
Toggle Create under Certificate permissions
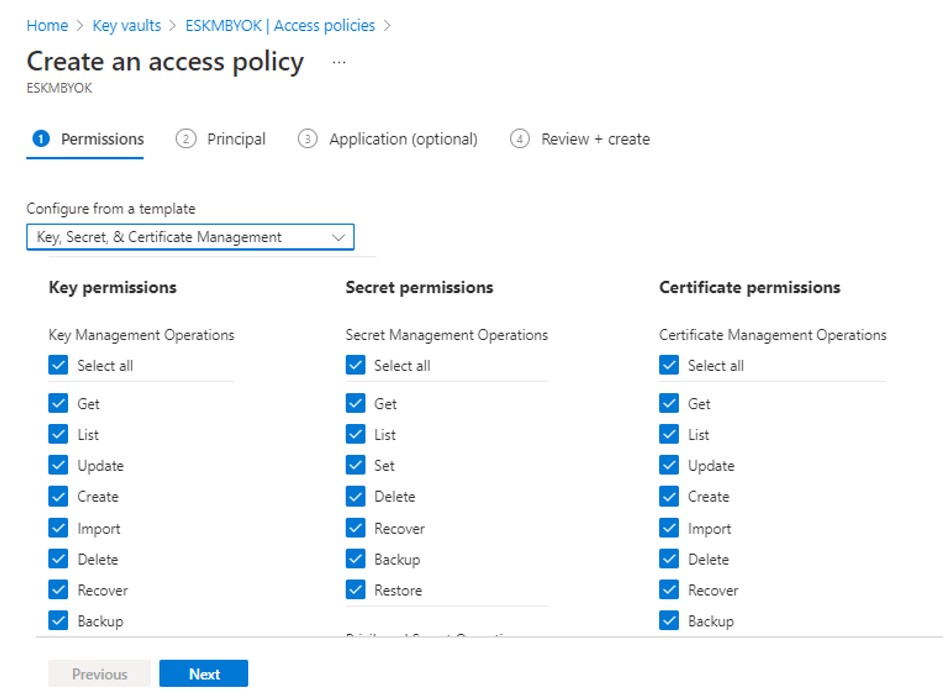point(669,496)
